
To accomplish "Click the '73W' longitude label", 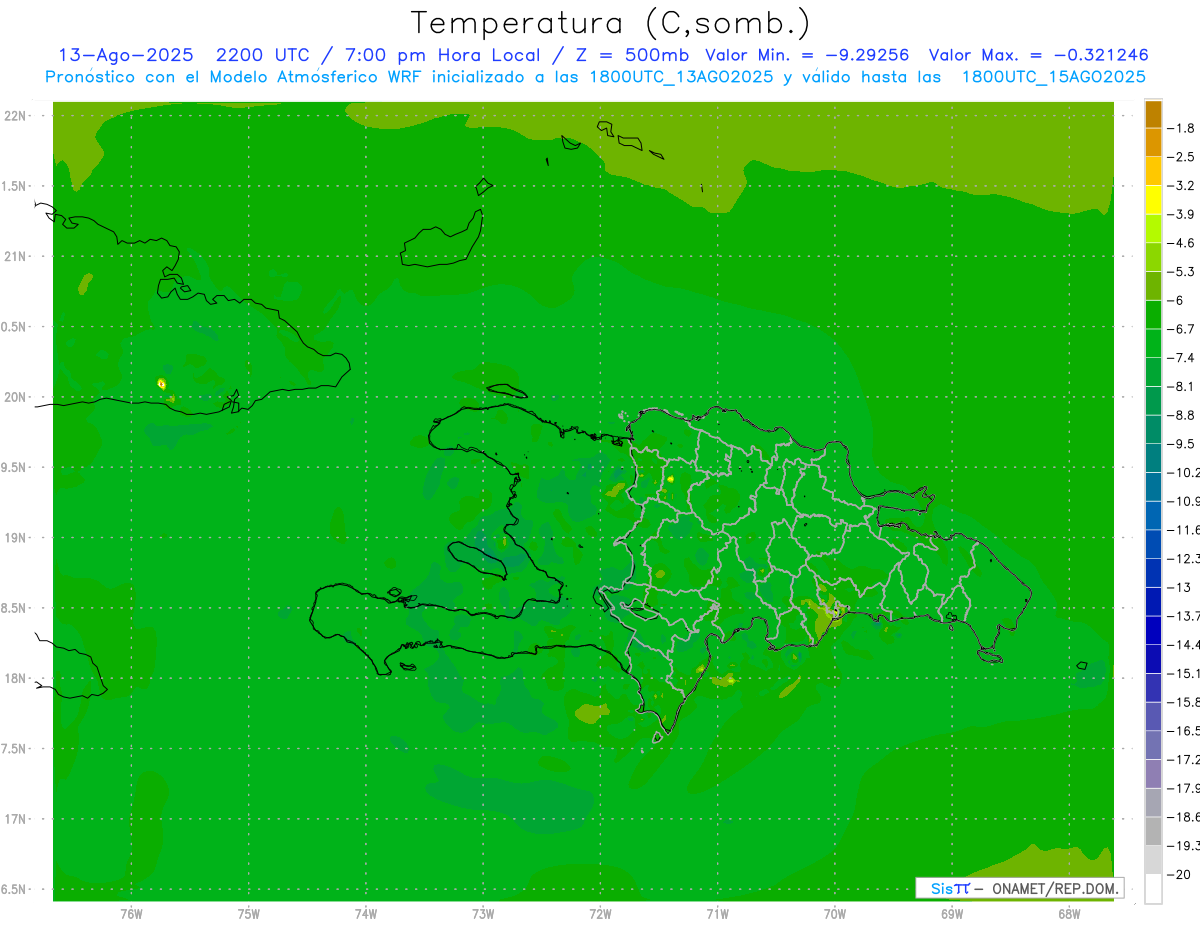I will [x=483, y=914].
